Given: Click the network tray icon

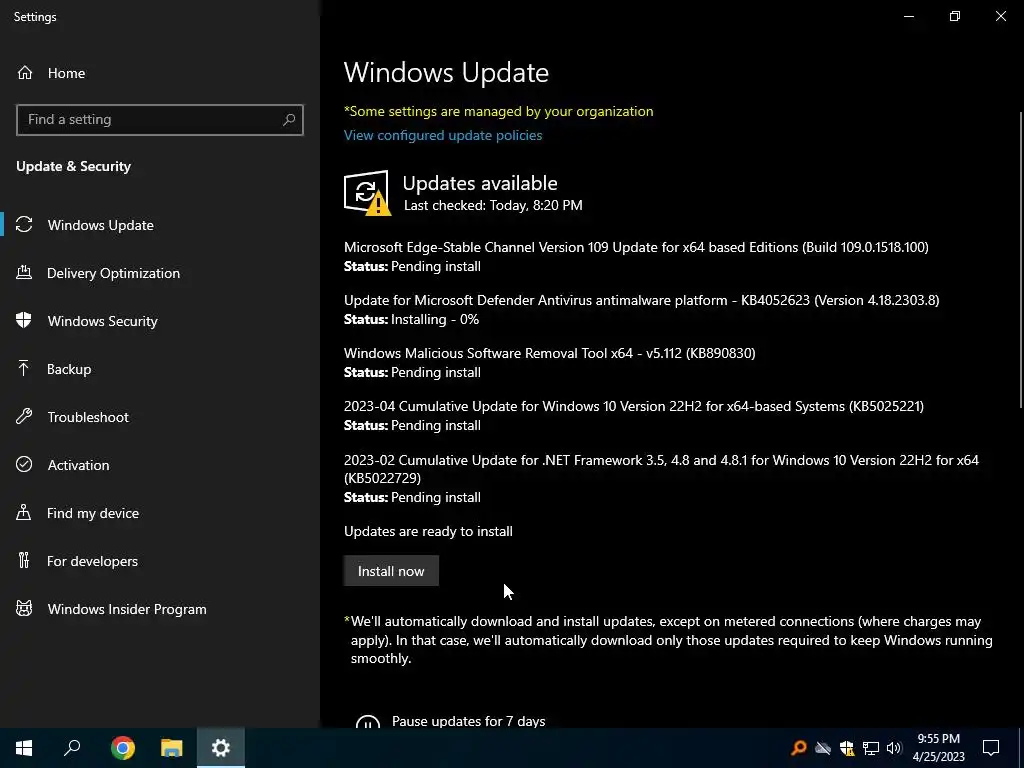Looking at the screenshot, I should (x=871, y=748).
